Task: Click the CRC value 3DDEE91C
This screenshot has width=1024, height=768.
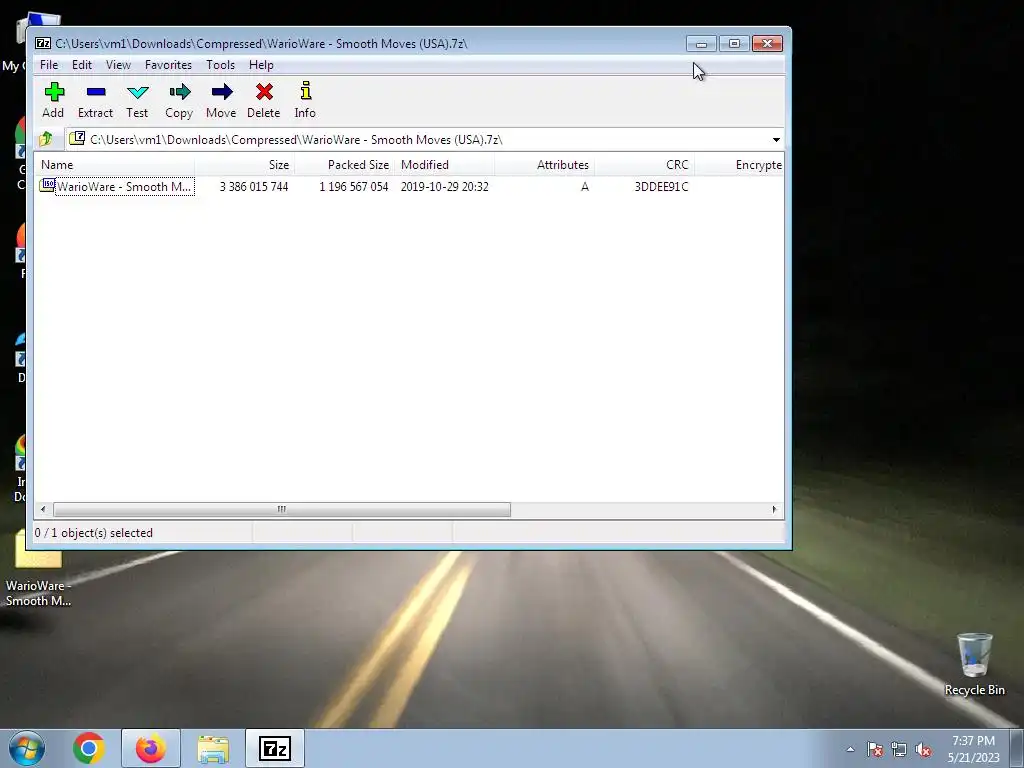Action: point(661,187)
